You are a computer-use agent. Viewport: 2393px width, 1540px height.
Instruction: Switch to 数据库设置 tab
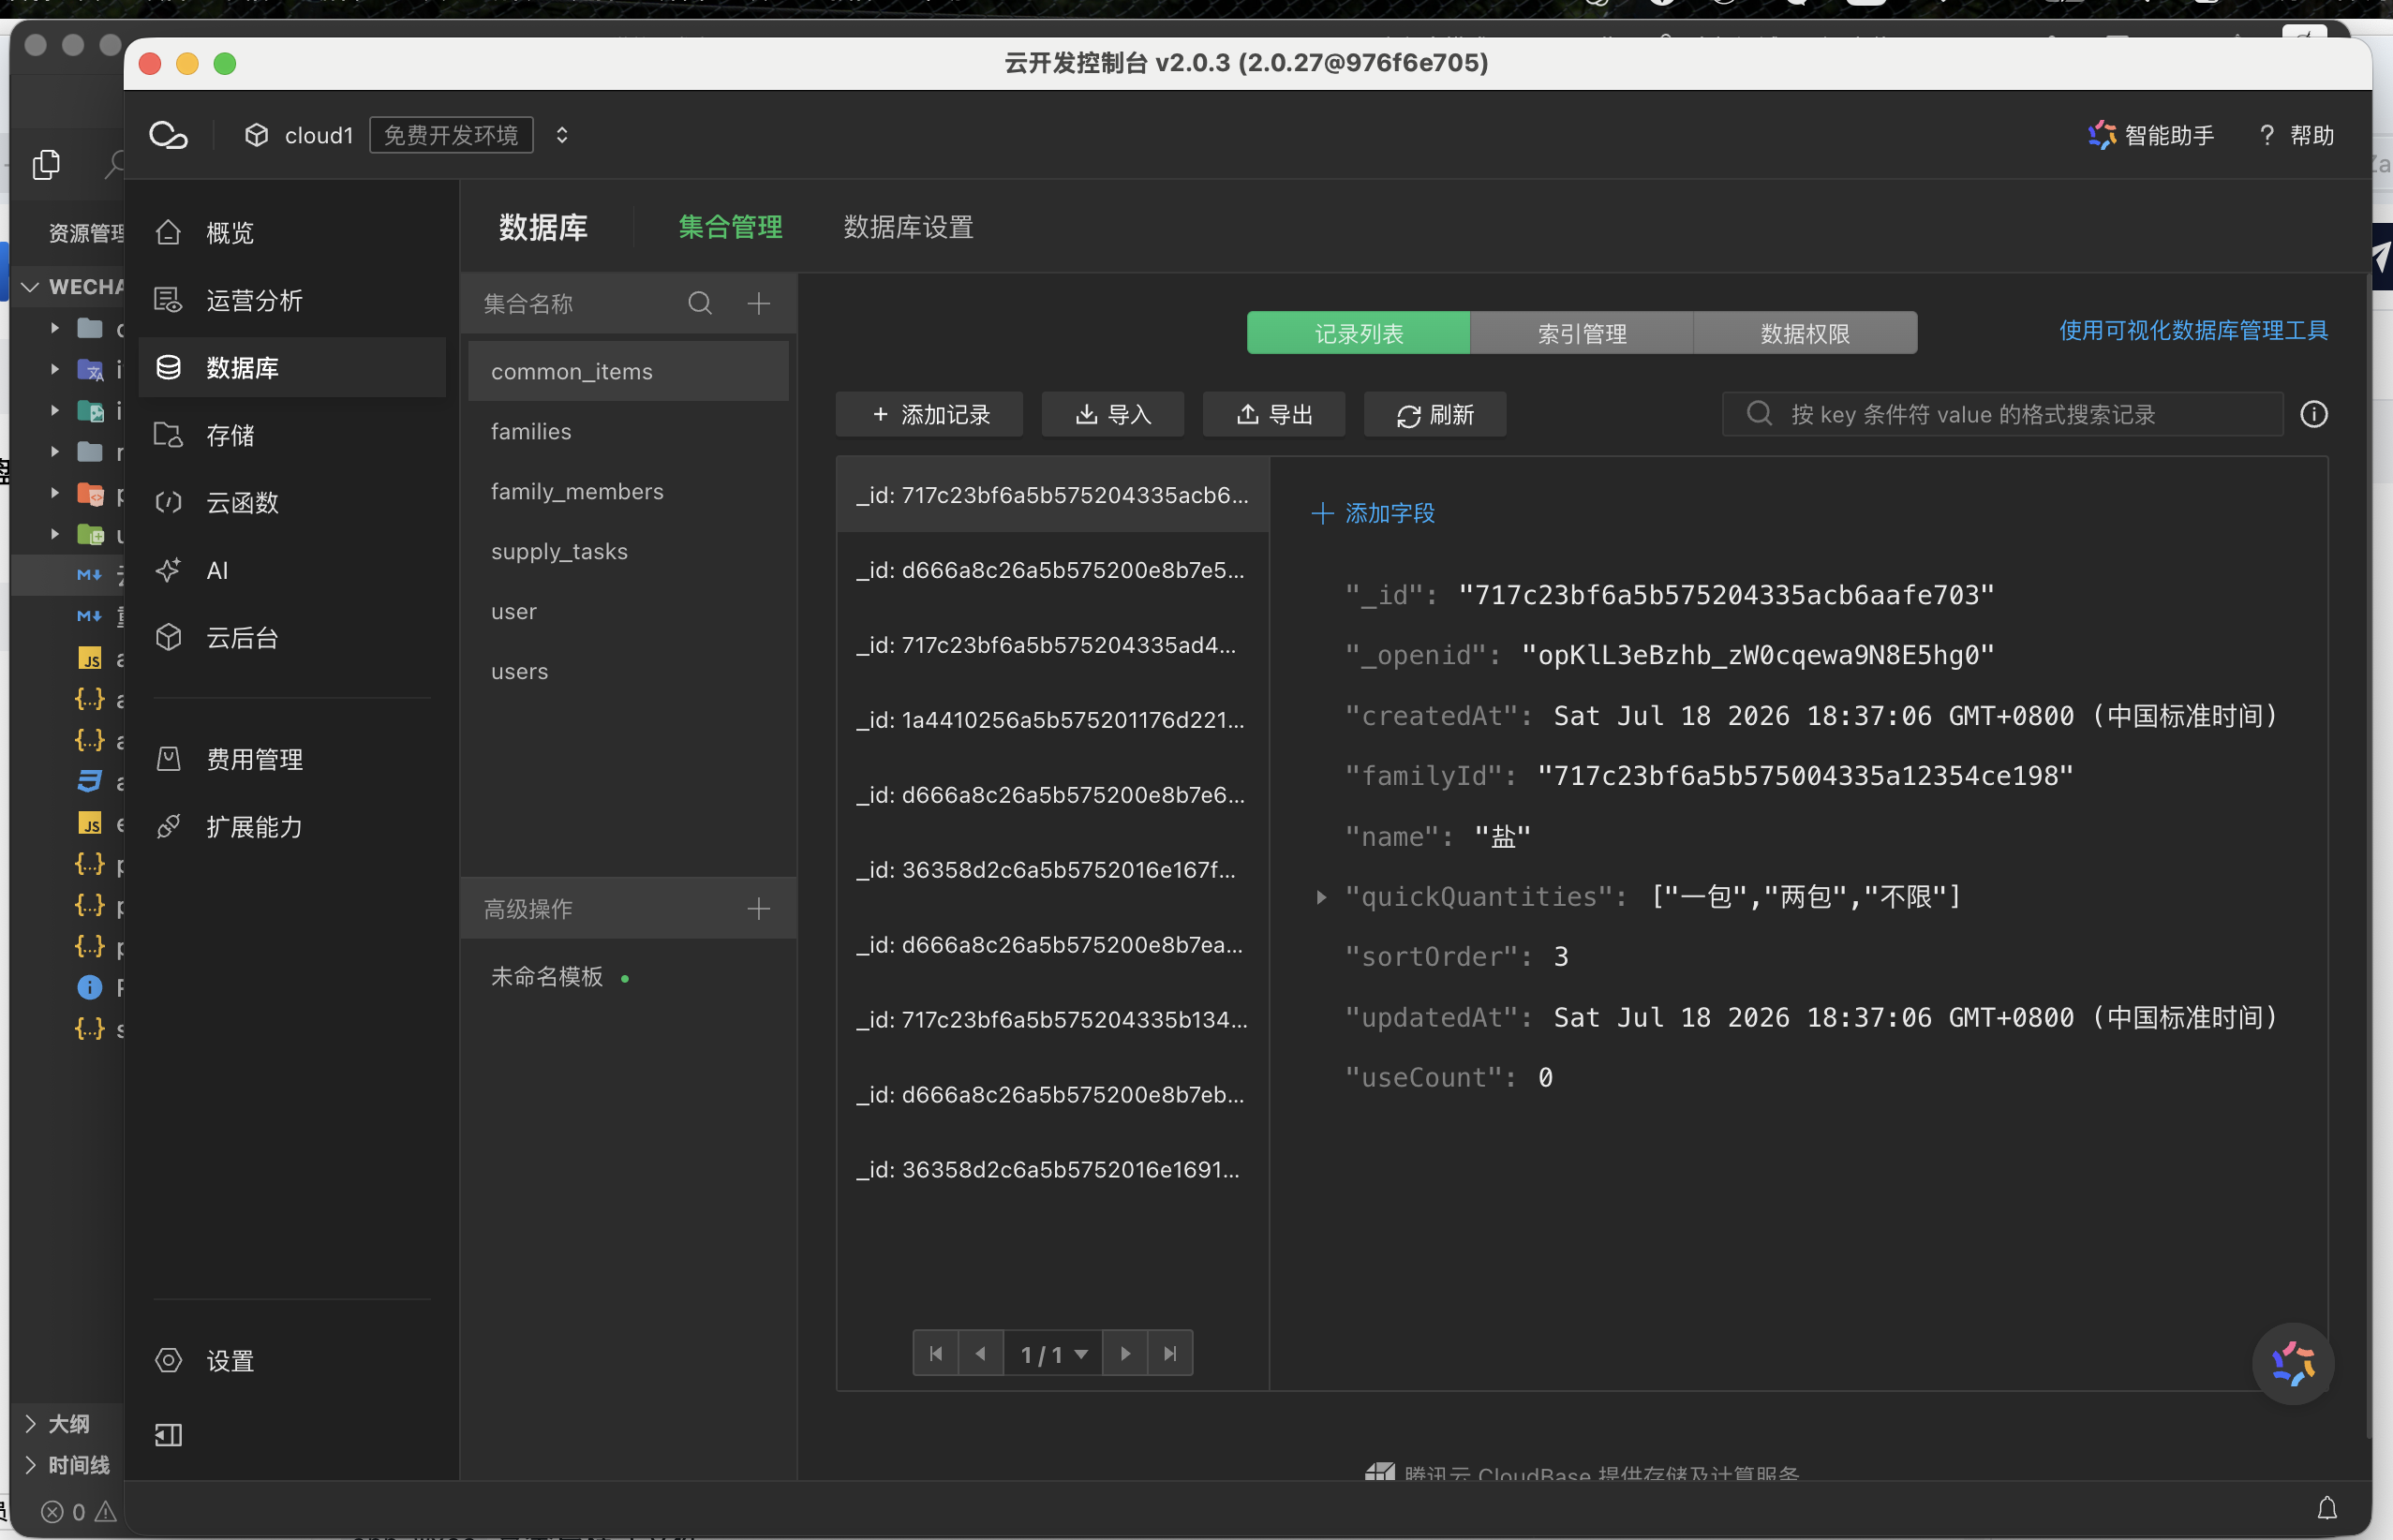[x=908, y=227]
